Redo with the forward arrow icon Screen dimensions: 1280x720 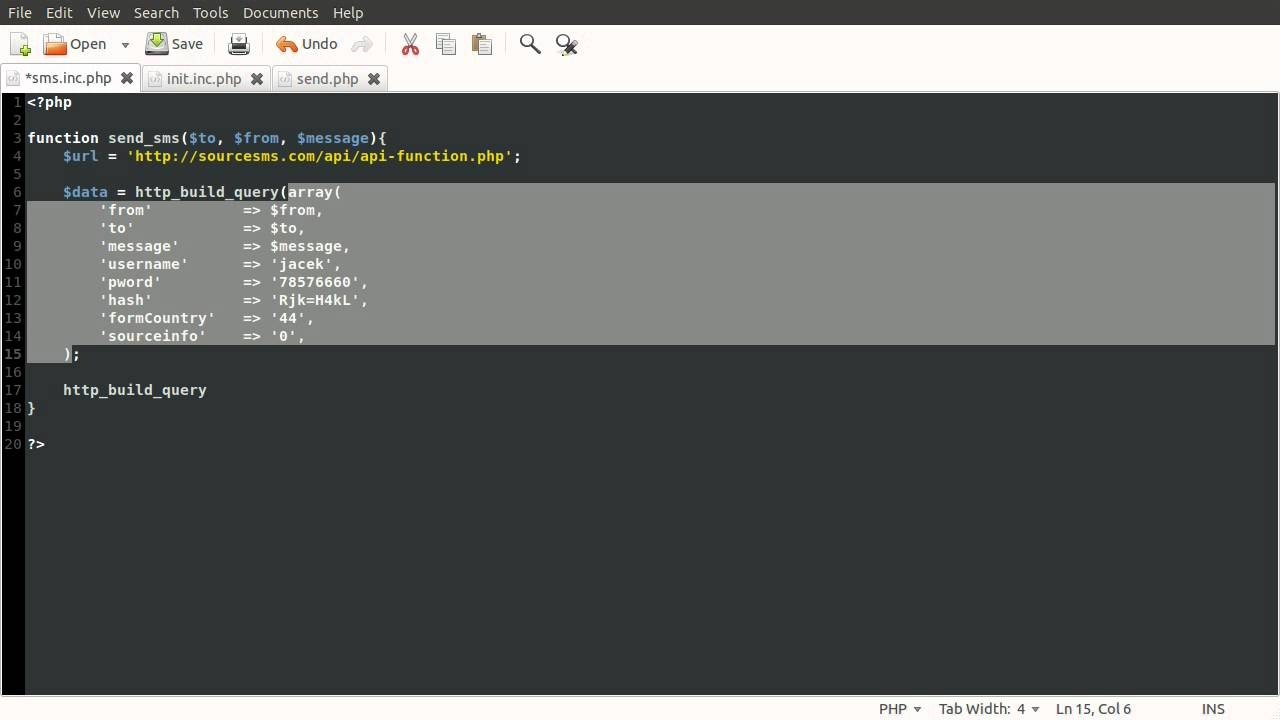[362, 44]
